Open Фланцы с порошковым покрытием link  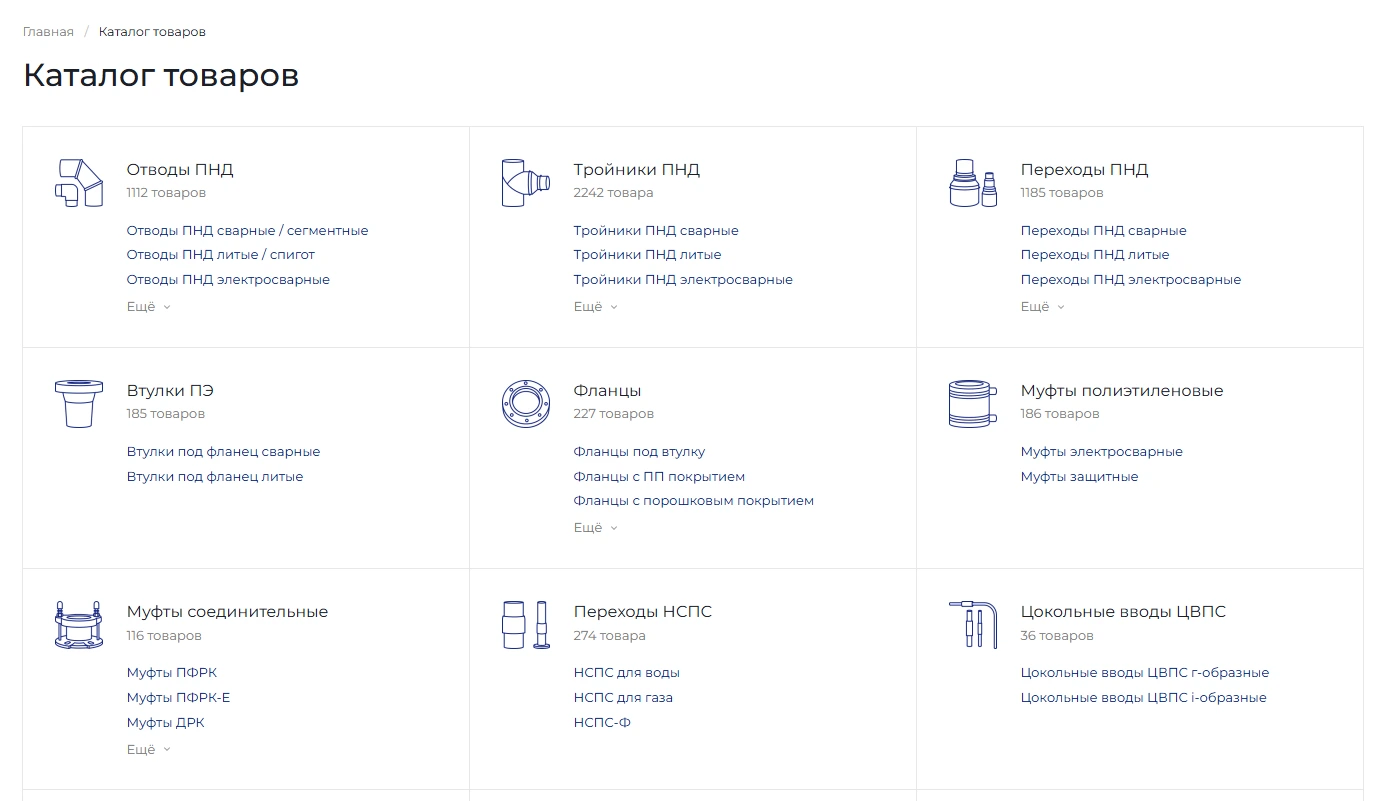click(693, 501)
